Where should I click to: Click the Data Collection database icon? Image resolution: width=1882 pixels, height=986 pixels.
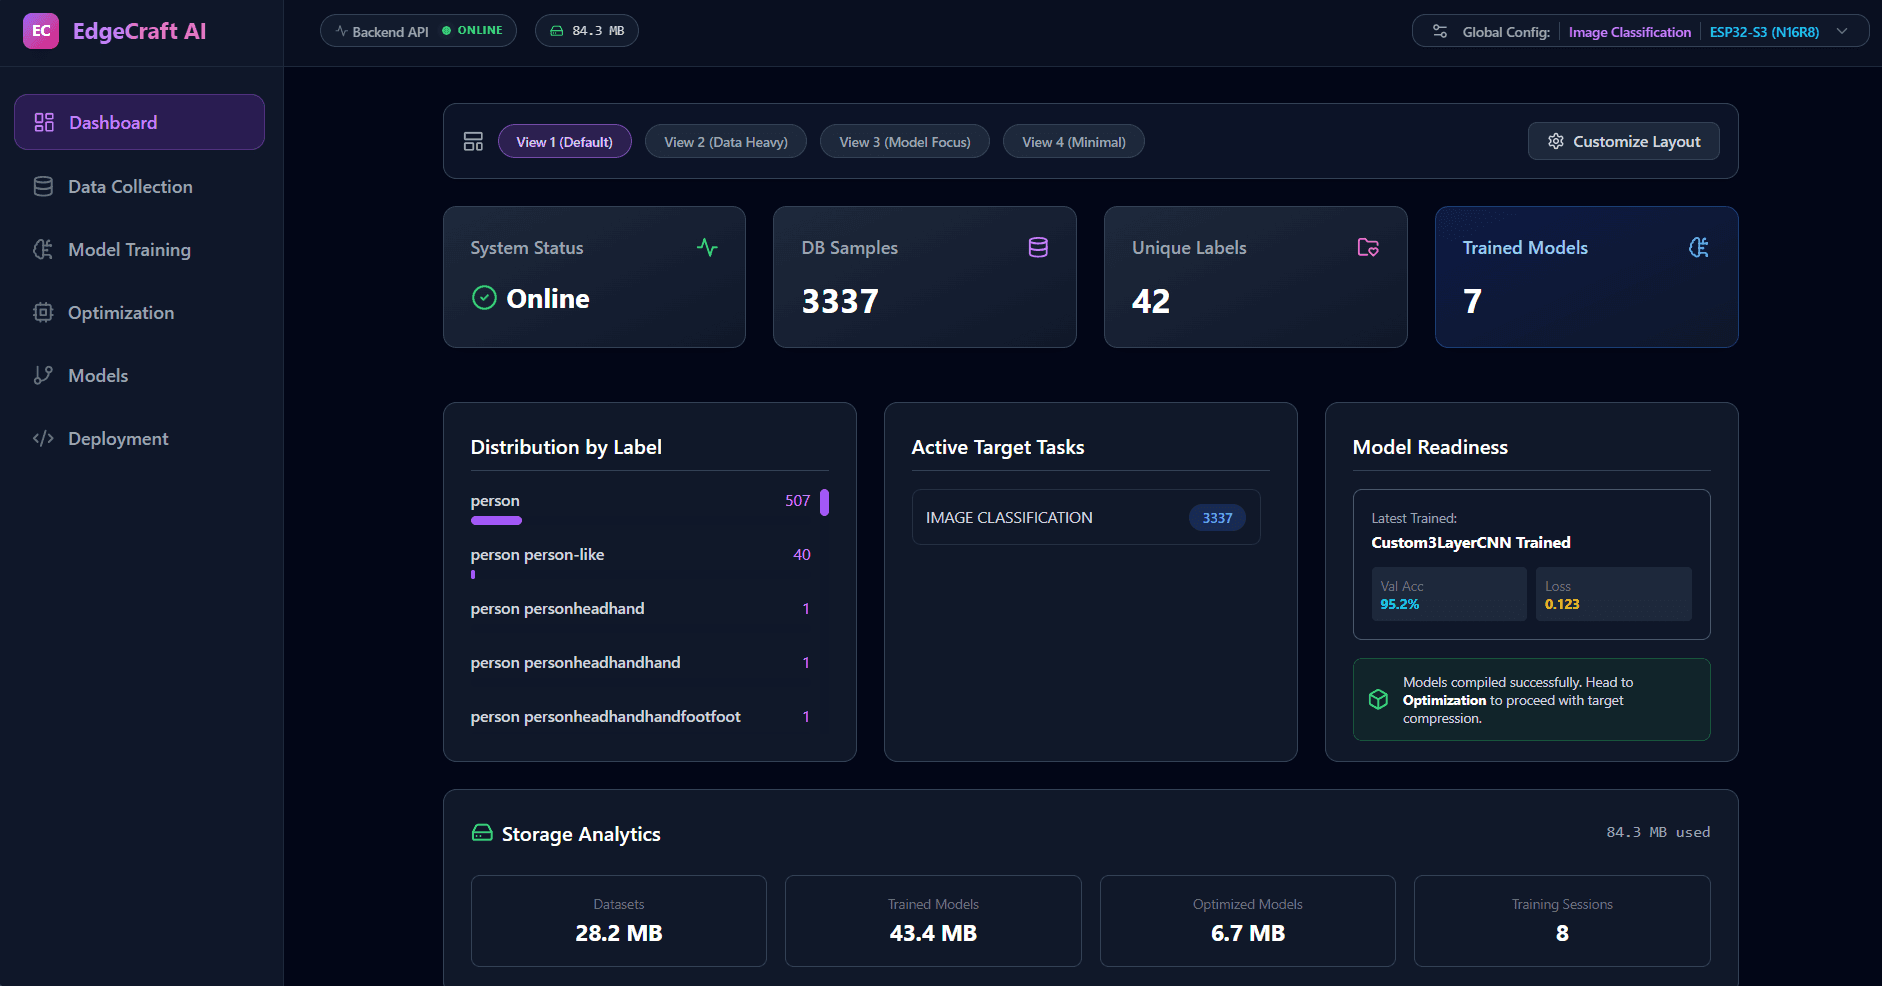point(43,186)
